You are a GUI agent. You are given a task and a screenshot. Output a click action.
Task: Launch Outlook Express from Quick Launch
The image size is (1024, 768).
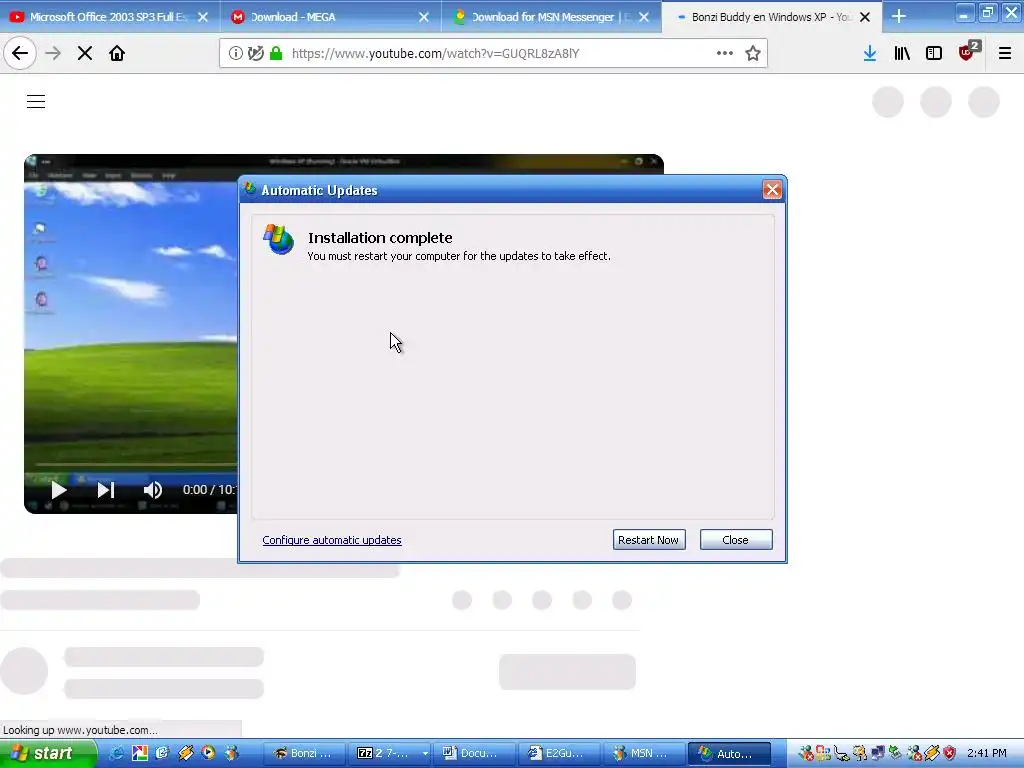click(x=163, y=753)
